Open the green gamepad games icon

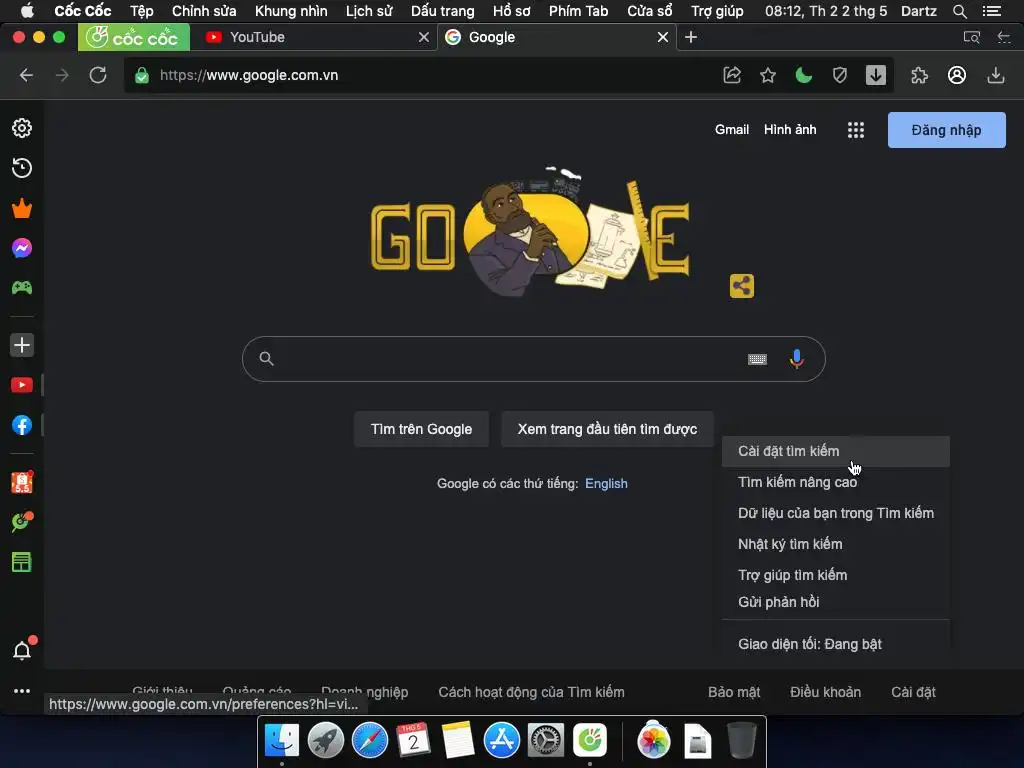click(x=22, y=287)
